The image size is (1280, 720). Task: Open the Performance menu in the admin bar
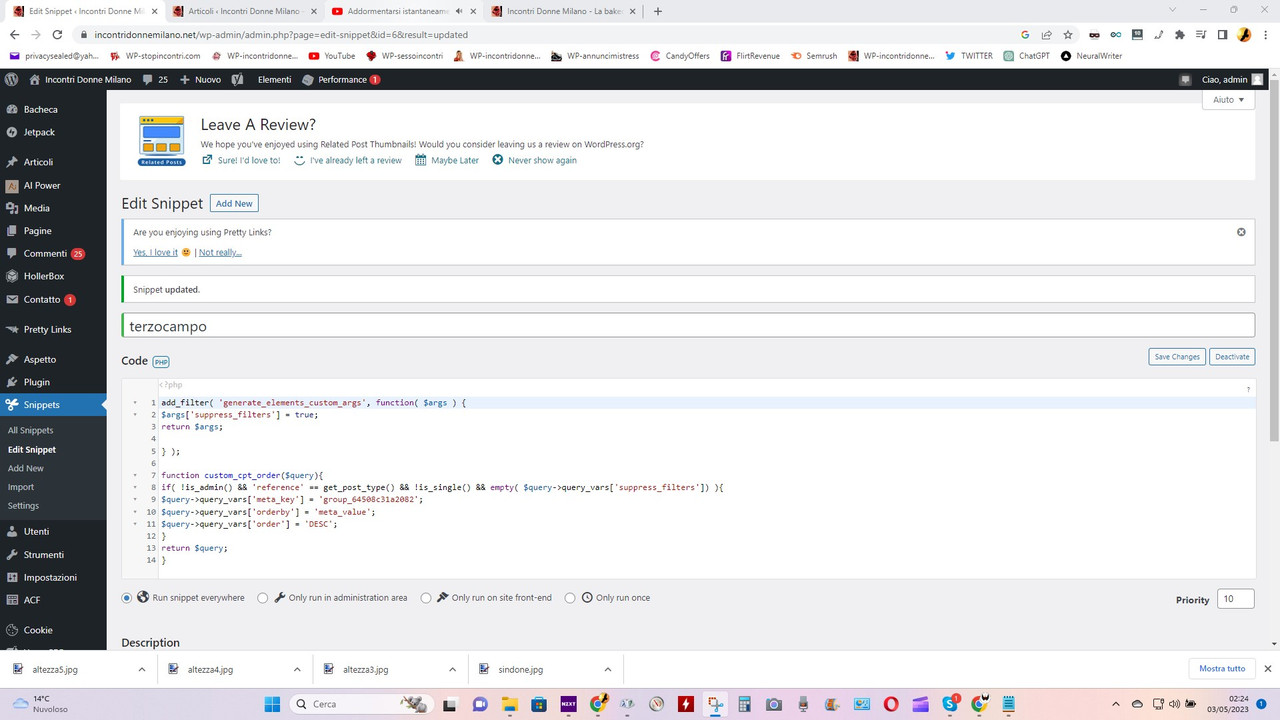point(341,79)
